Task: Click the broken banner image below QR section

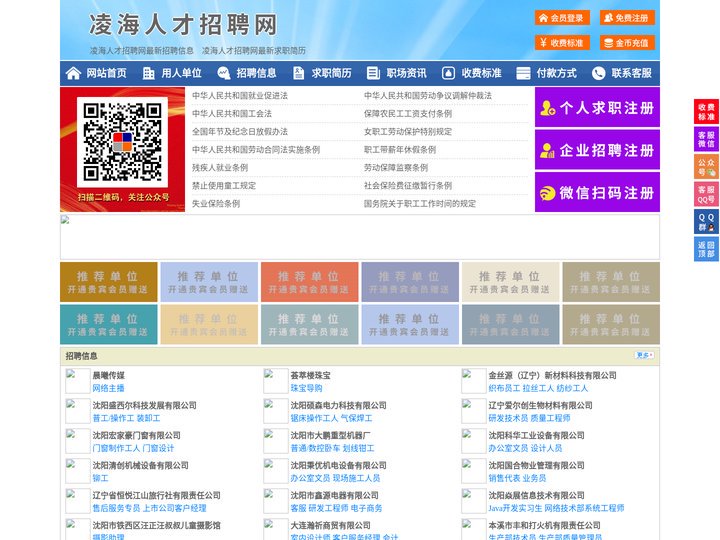Action: point(360,237)
